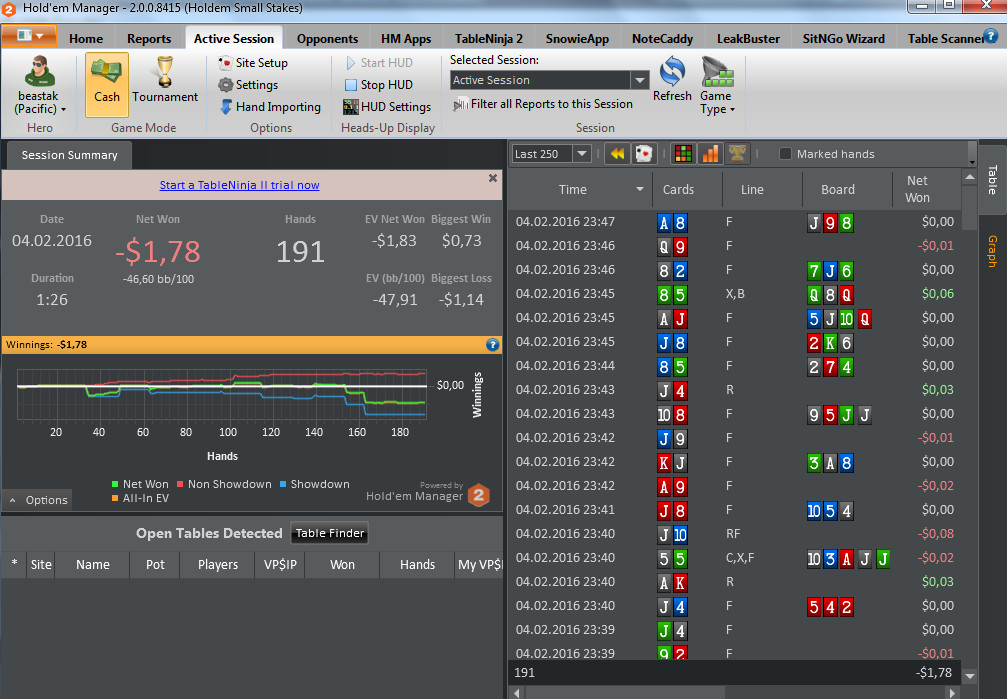Select the hand with line C,X,F
The height and width of the screenshot is (699, 1007).
coord(735,558)
